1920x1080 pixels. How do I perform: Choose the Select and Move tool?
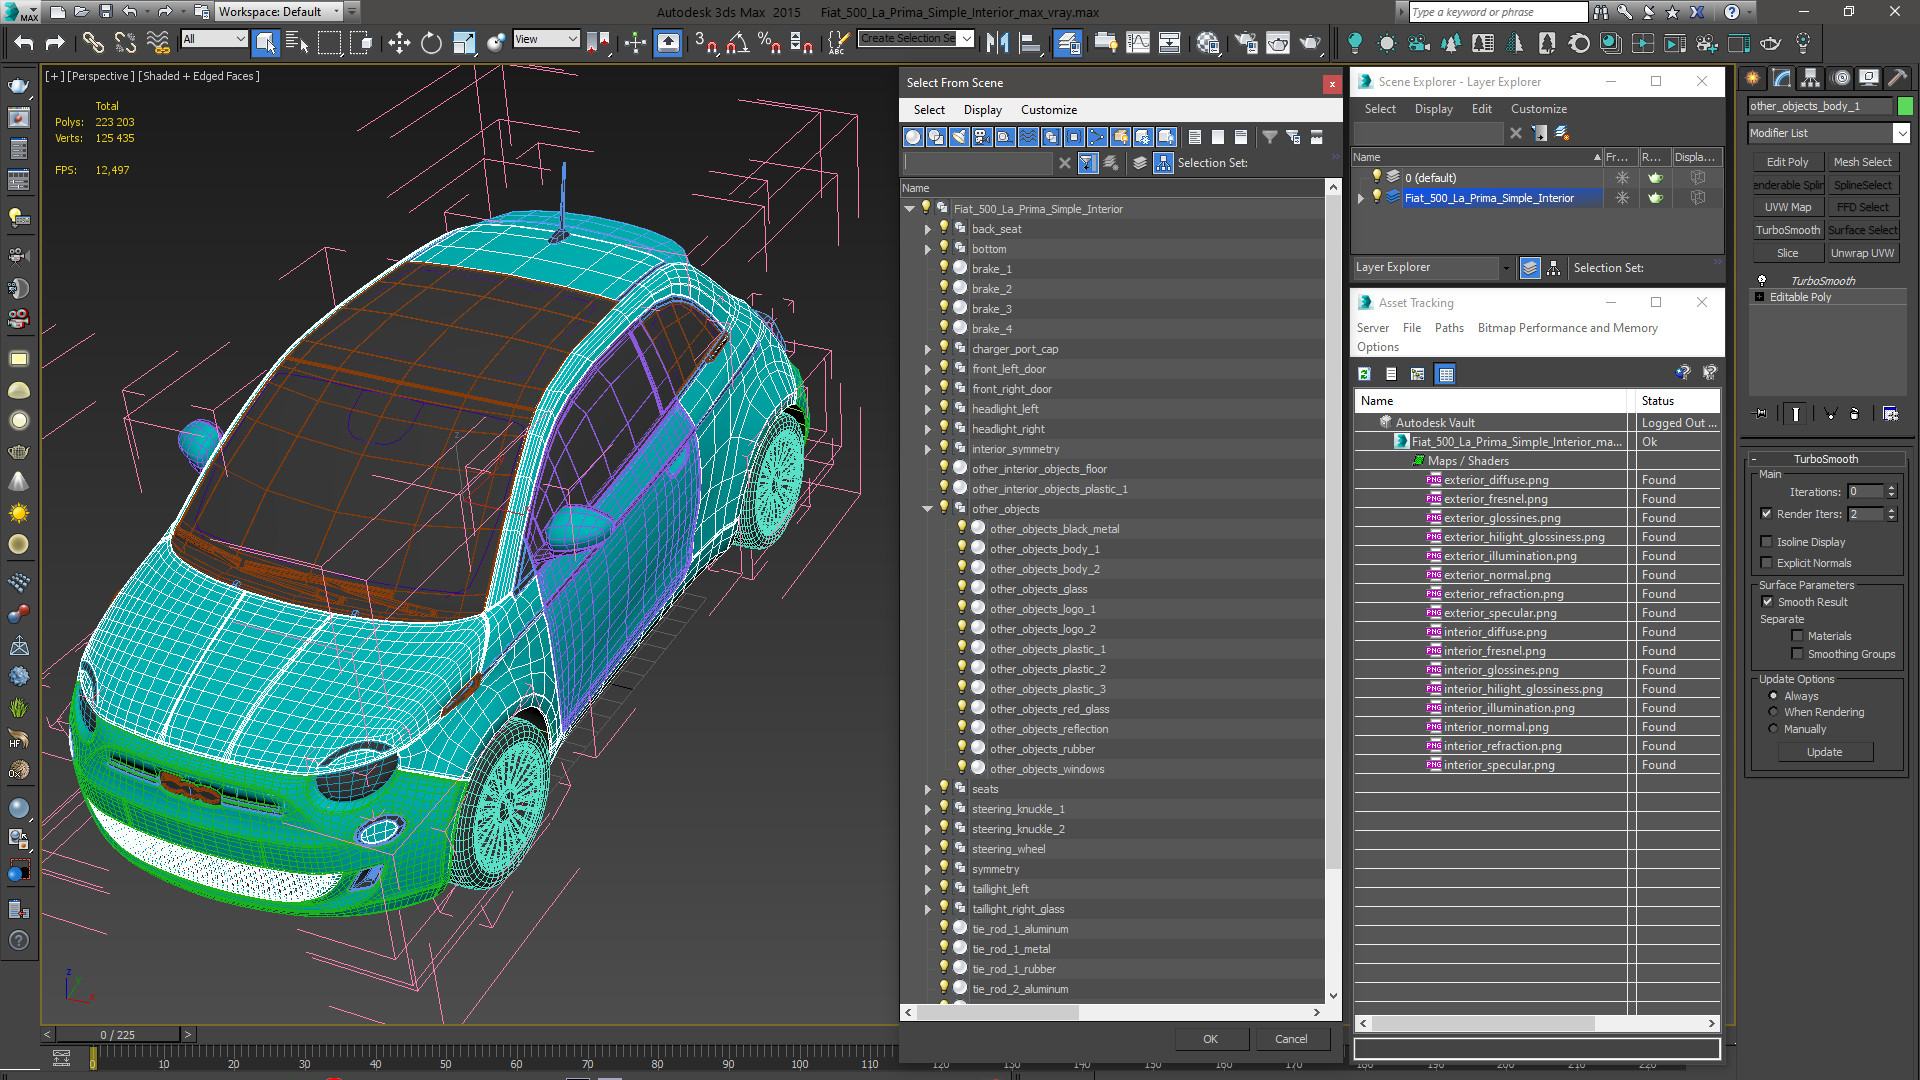click(399, 43)
